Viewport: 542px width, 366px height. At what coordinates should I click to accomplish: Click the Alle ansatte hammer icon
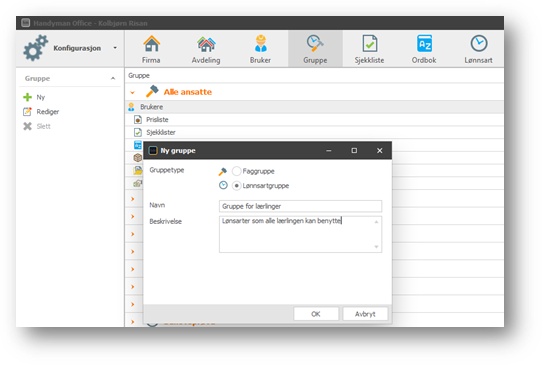(x=152, y=91)
